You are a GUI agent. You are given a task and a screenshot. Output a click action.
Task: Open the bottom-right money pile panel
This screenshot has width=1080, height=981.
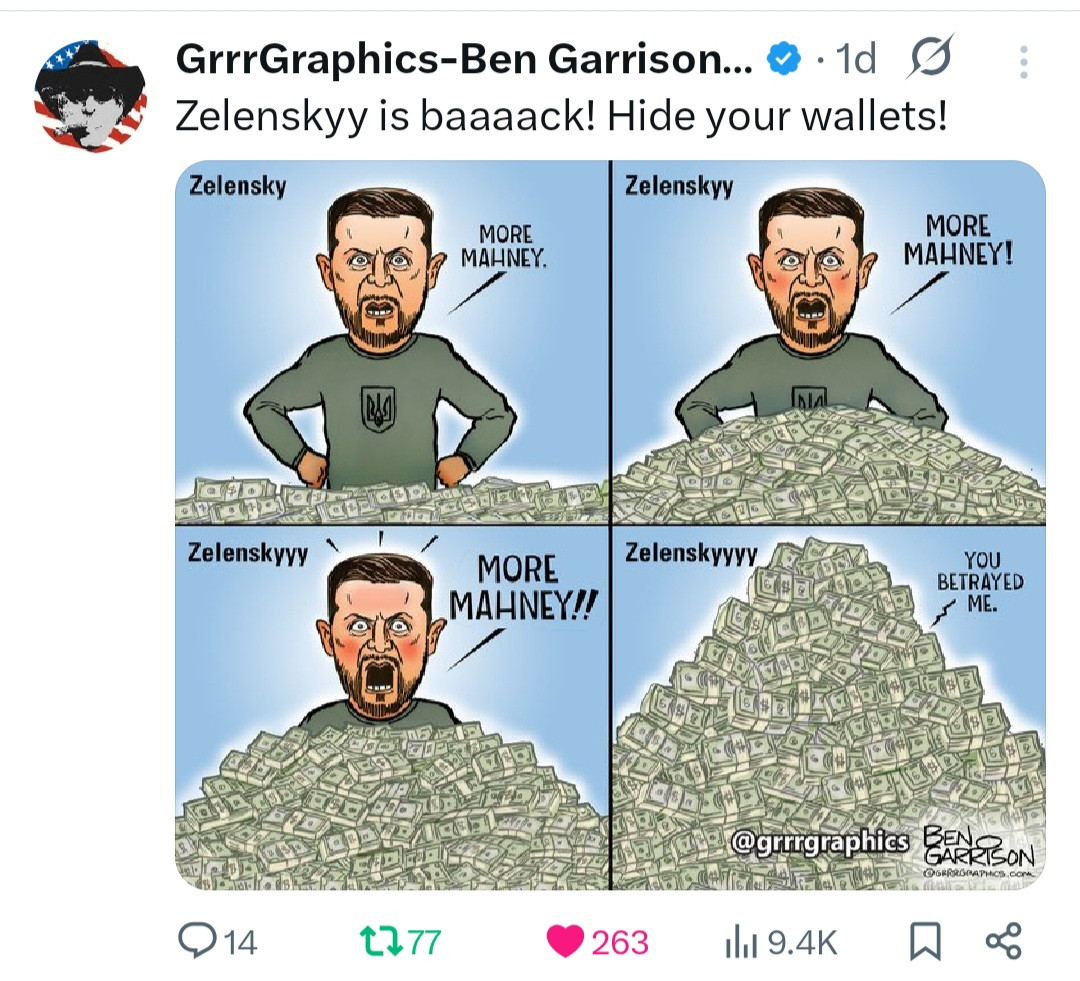coord(829,708)
